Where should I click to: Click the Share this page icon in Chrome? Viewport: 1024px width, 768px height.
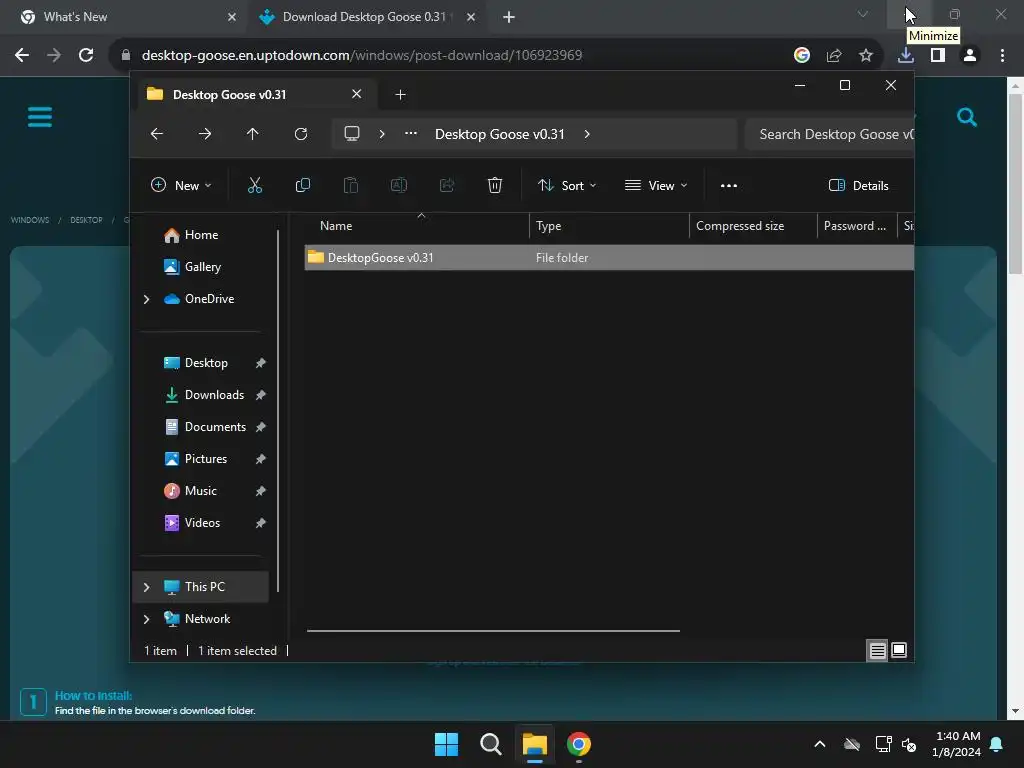click(x=834, y=55)
